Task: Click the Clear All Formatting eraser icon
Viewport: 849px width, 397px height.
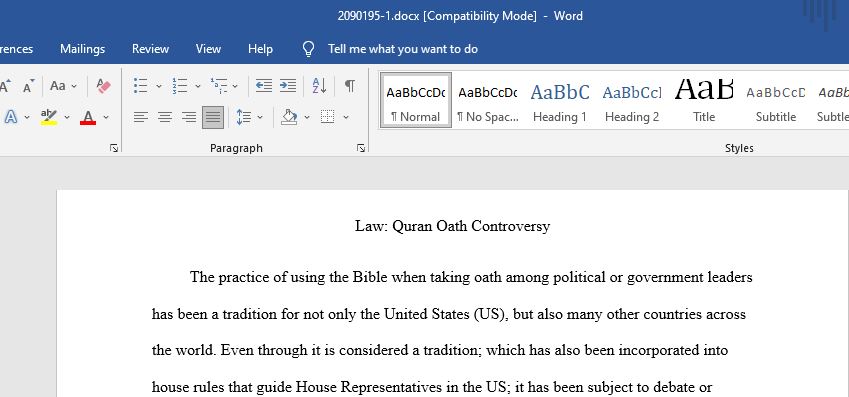Action: [x=103, y=86]
